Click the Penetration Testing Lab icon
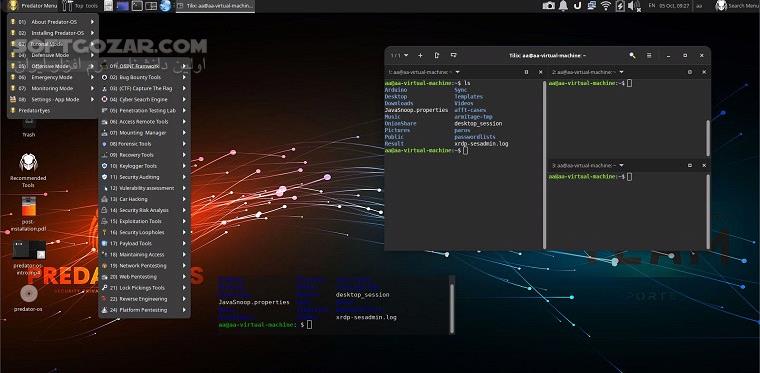 tap(104, 110)
